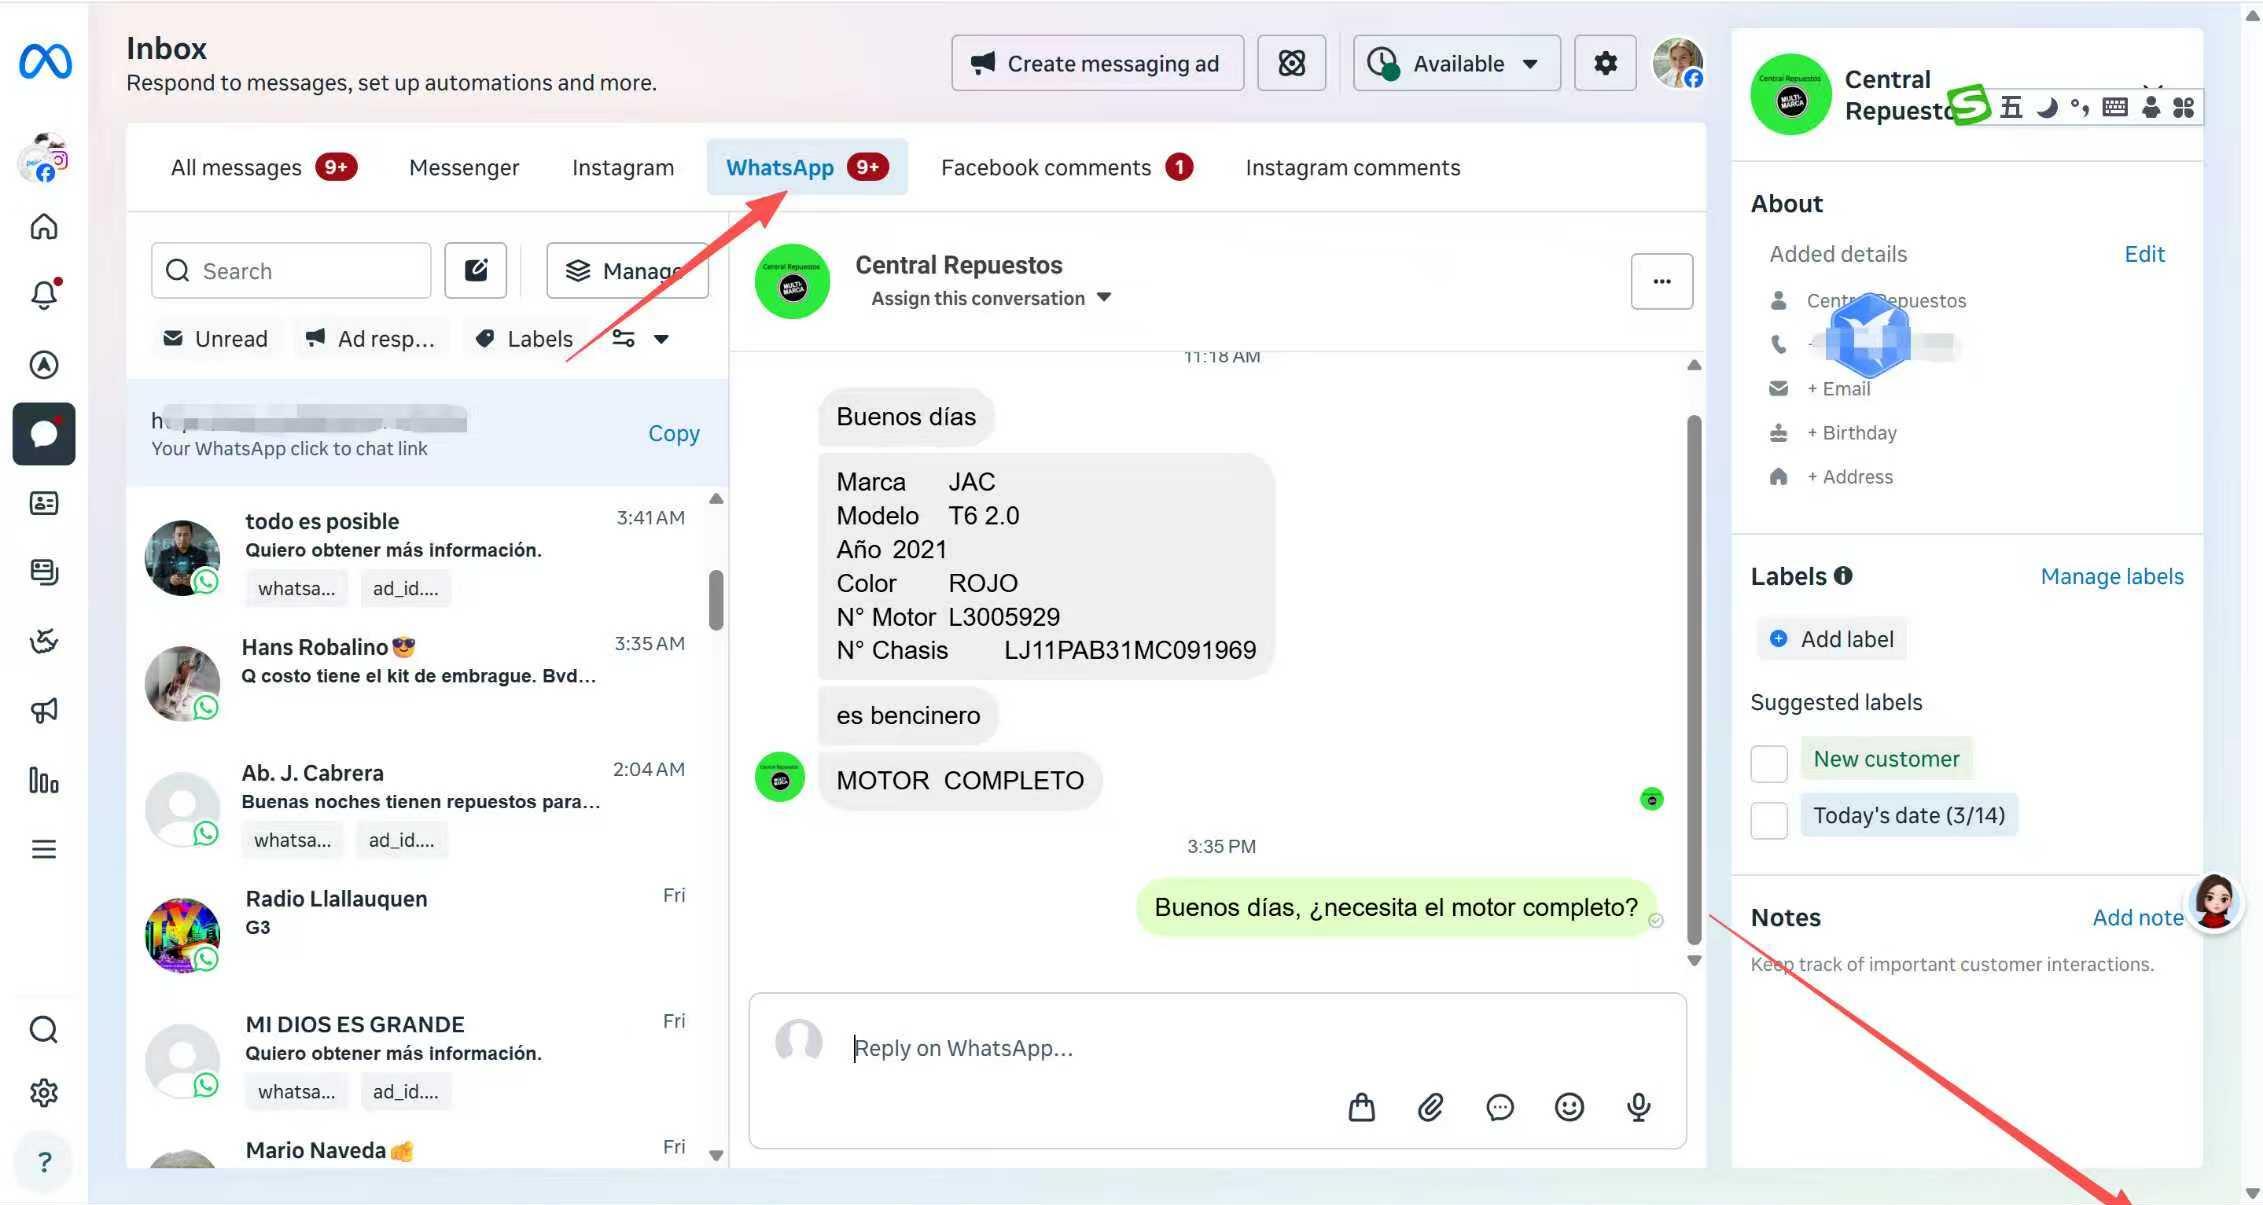Click the conversation pane scrollbar
Viewport: 2263px width, 1205px height.
pyautogui.click(x=1693, y=680)
